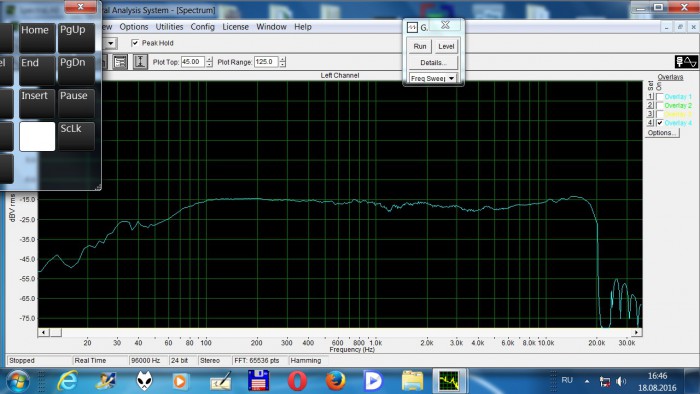Toggle the Peak Hold checkbox

tap(135, 43)
